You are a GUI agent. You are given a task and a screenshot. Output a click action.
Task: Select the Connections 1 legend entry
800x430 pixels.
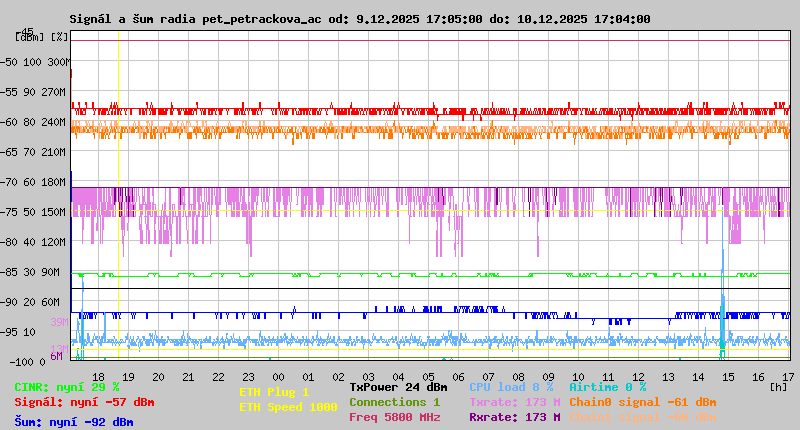pyautogui.click(x=394, y=402)
